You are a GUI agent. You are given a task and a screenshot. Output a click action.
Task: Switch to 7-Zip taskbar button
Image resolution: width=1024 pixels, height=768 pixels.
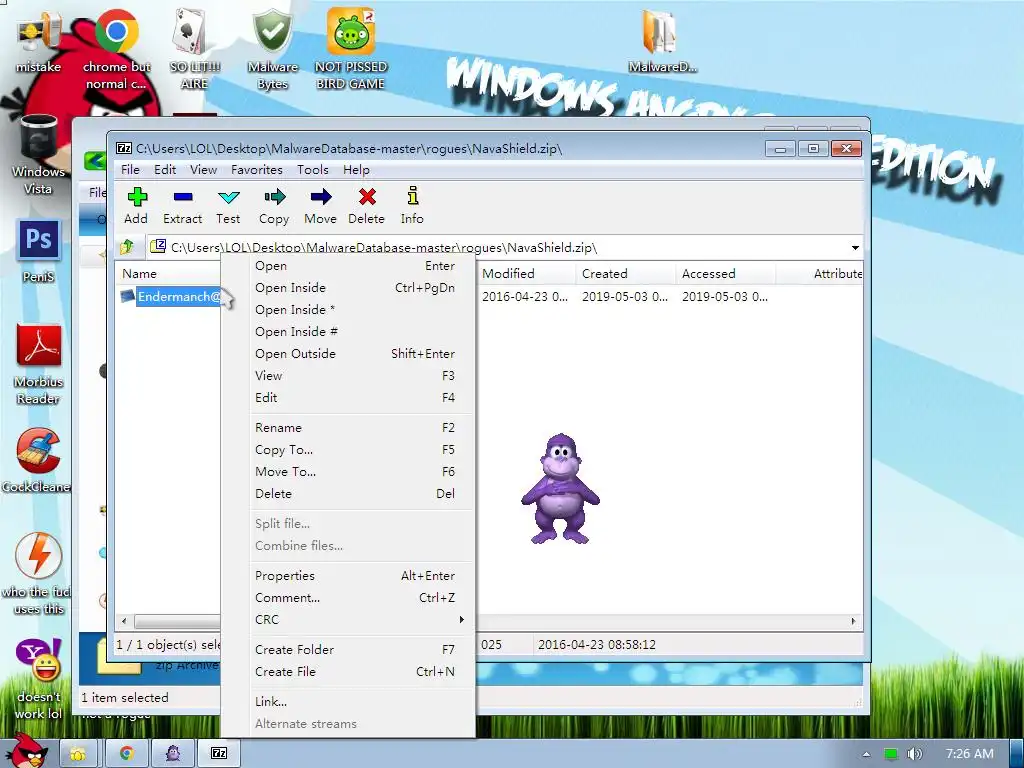[x=219, y=753]
